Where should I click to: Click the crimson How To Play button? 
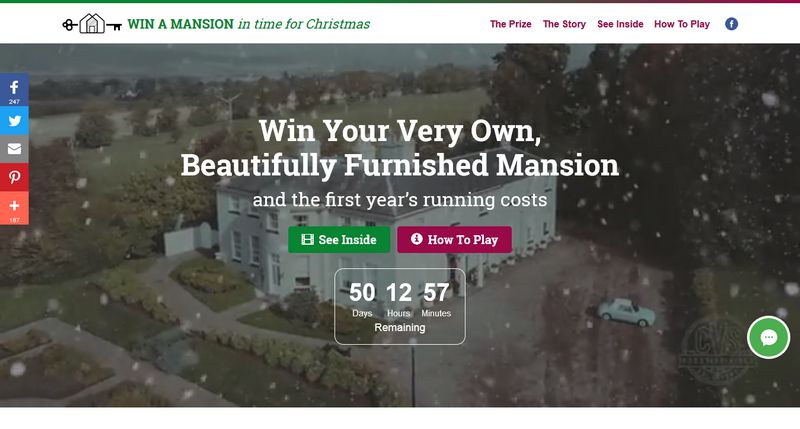455,240
